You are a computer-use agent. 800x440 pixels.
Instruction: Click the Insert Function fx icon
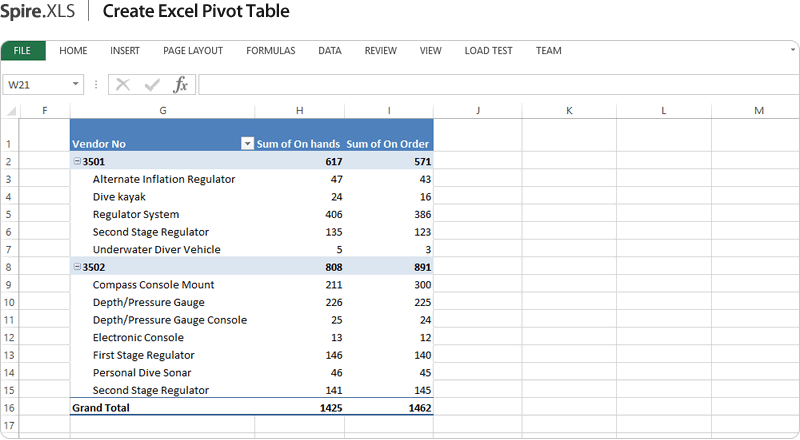[x=181, y=85]
